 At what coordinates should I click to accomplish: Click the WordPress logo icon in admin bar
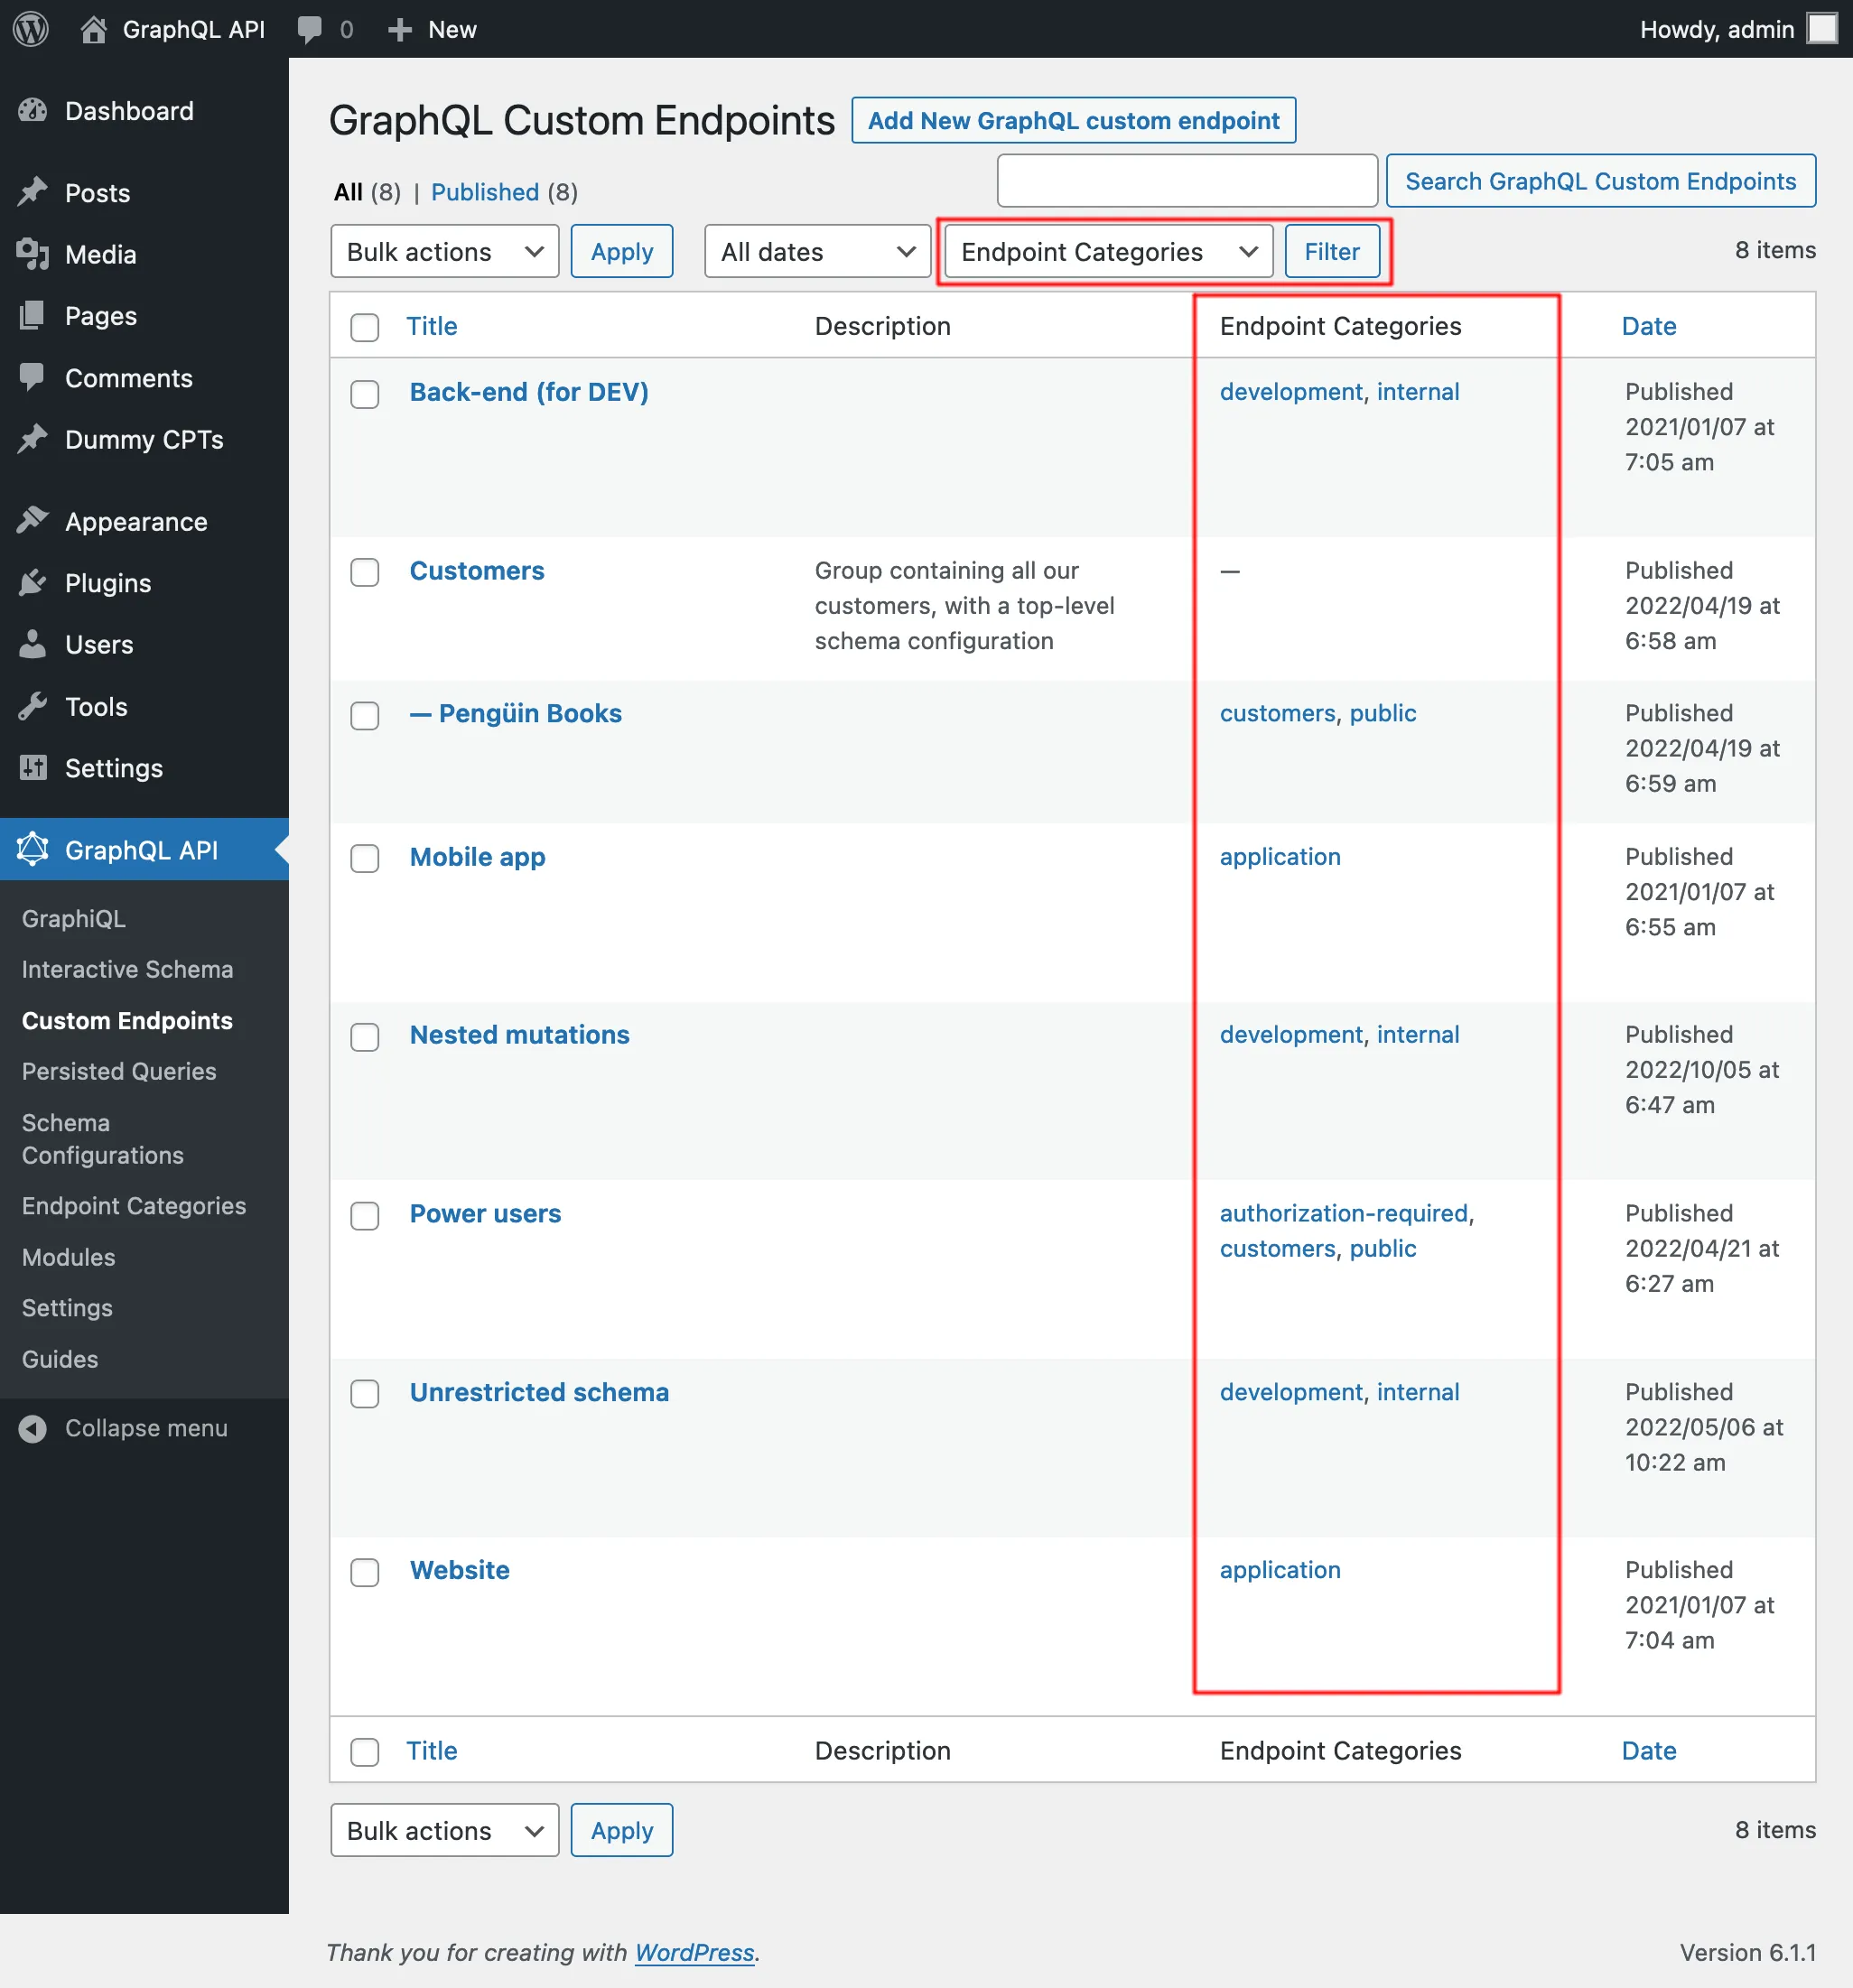(x=31, y=29)
